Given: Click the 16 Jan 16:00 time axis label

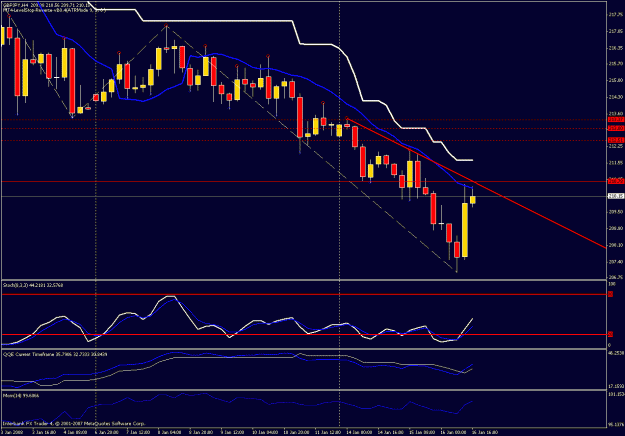Looking at the screenshot, I should 485,432.
